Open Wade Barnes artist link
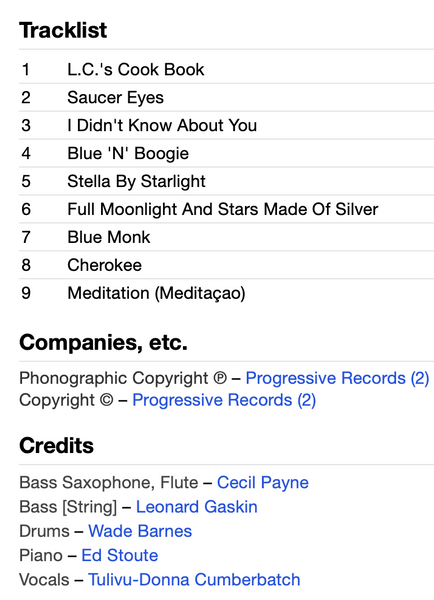 pyautogui.click(x=140, y=531)
